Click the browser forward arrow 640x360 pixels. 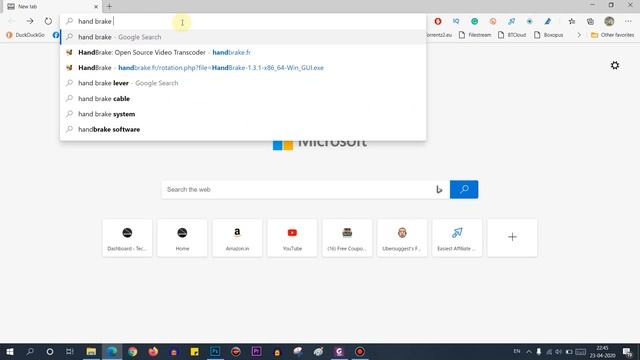pyautogui.click(x=30, y=21)
